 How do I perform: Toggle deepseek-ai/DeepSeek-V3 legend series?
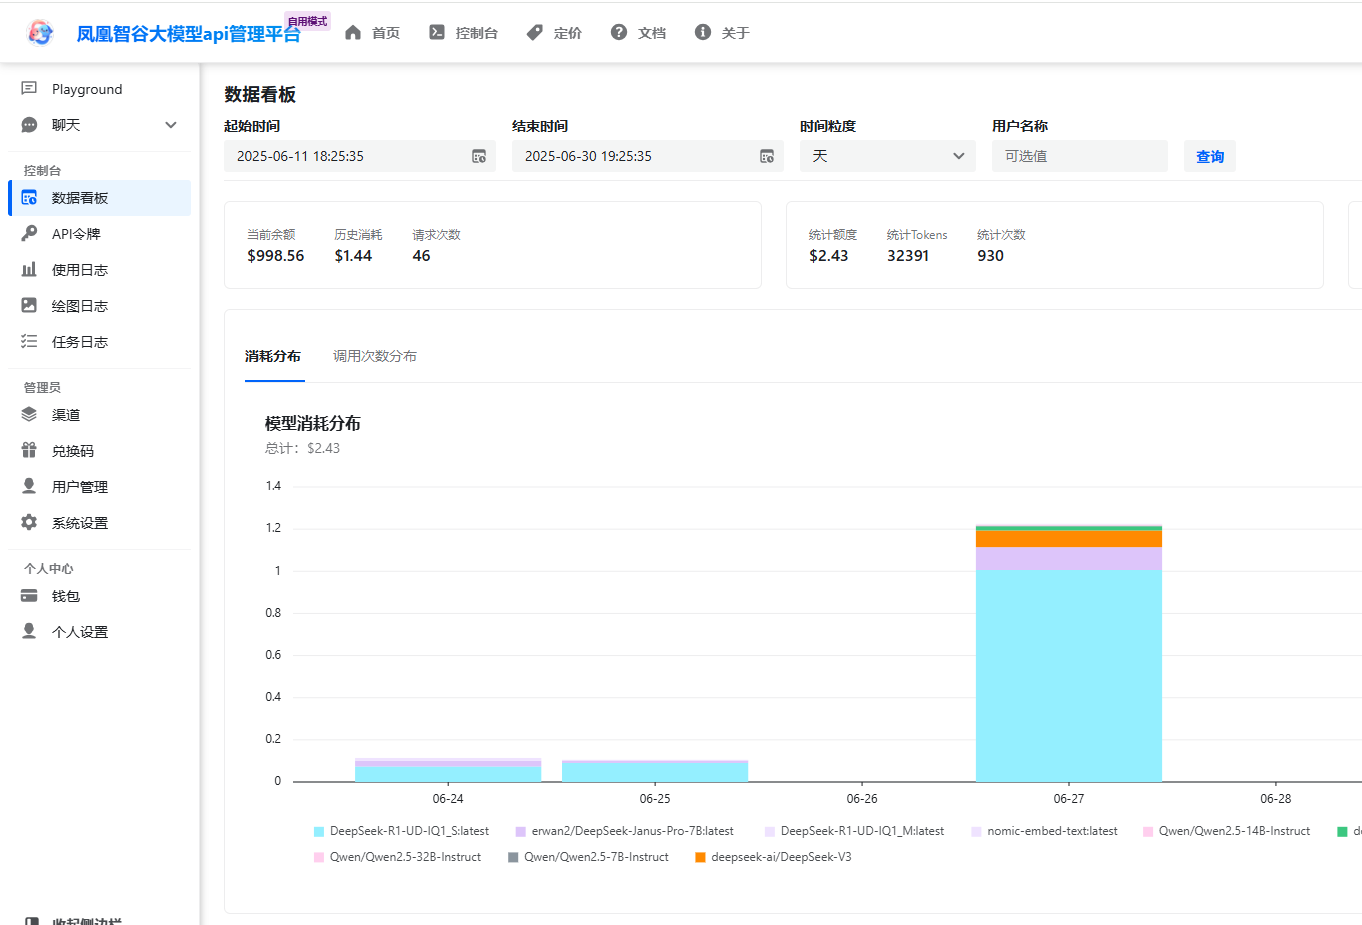773,857
